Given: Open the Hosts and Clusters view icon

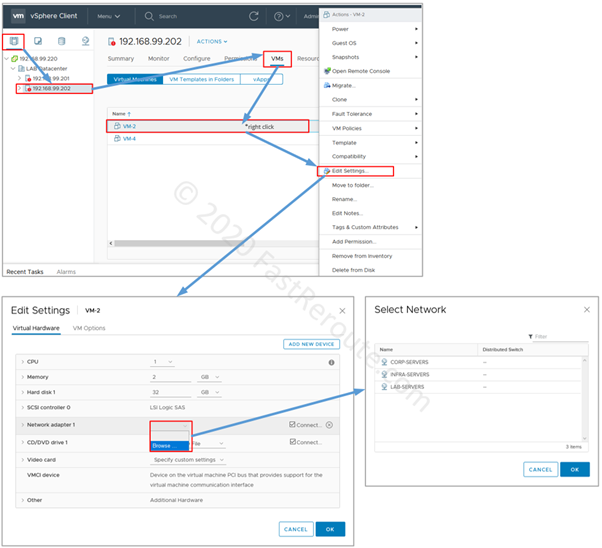Looking at the screenshot, I should tap(14, 41).
